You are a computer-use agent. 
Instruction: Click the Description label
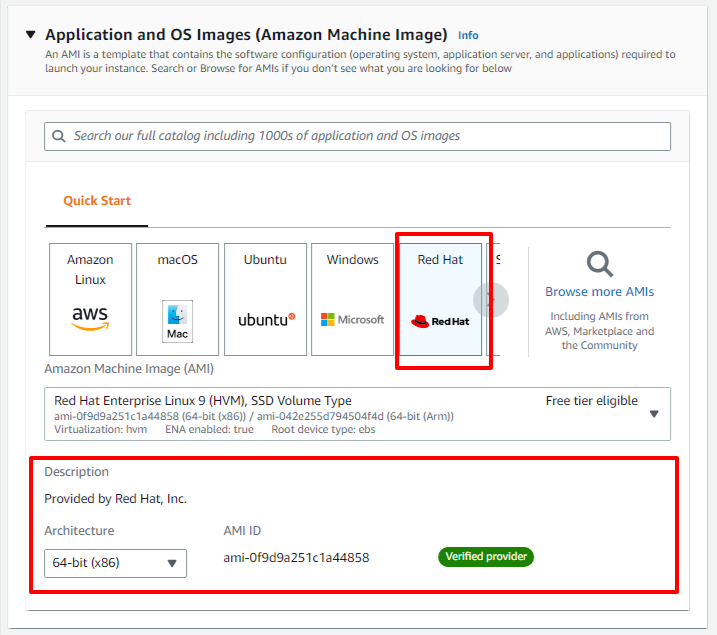click(x=76, y=472)
